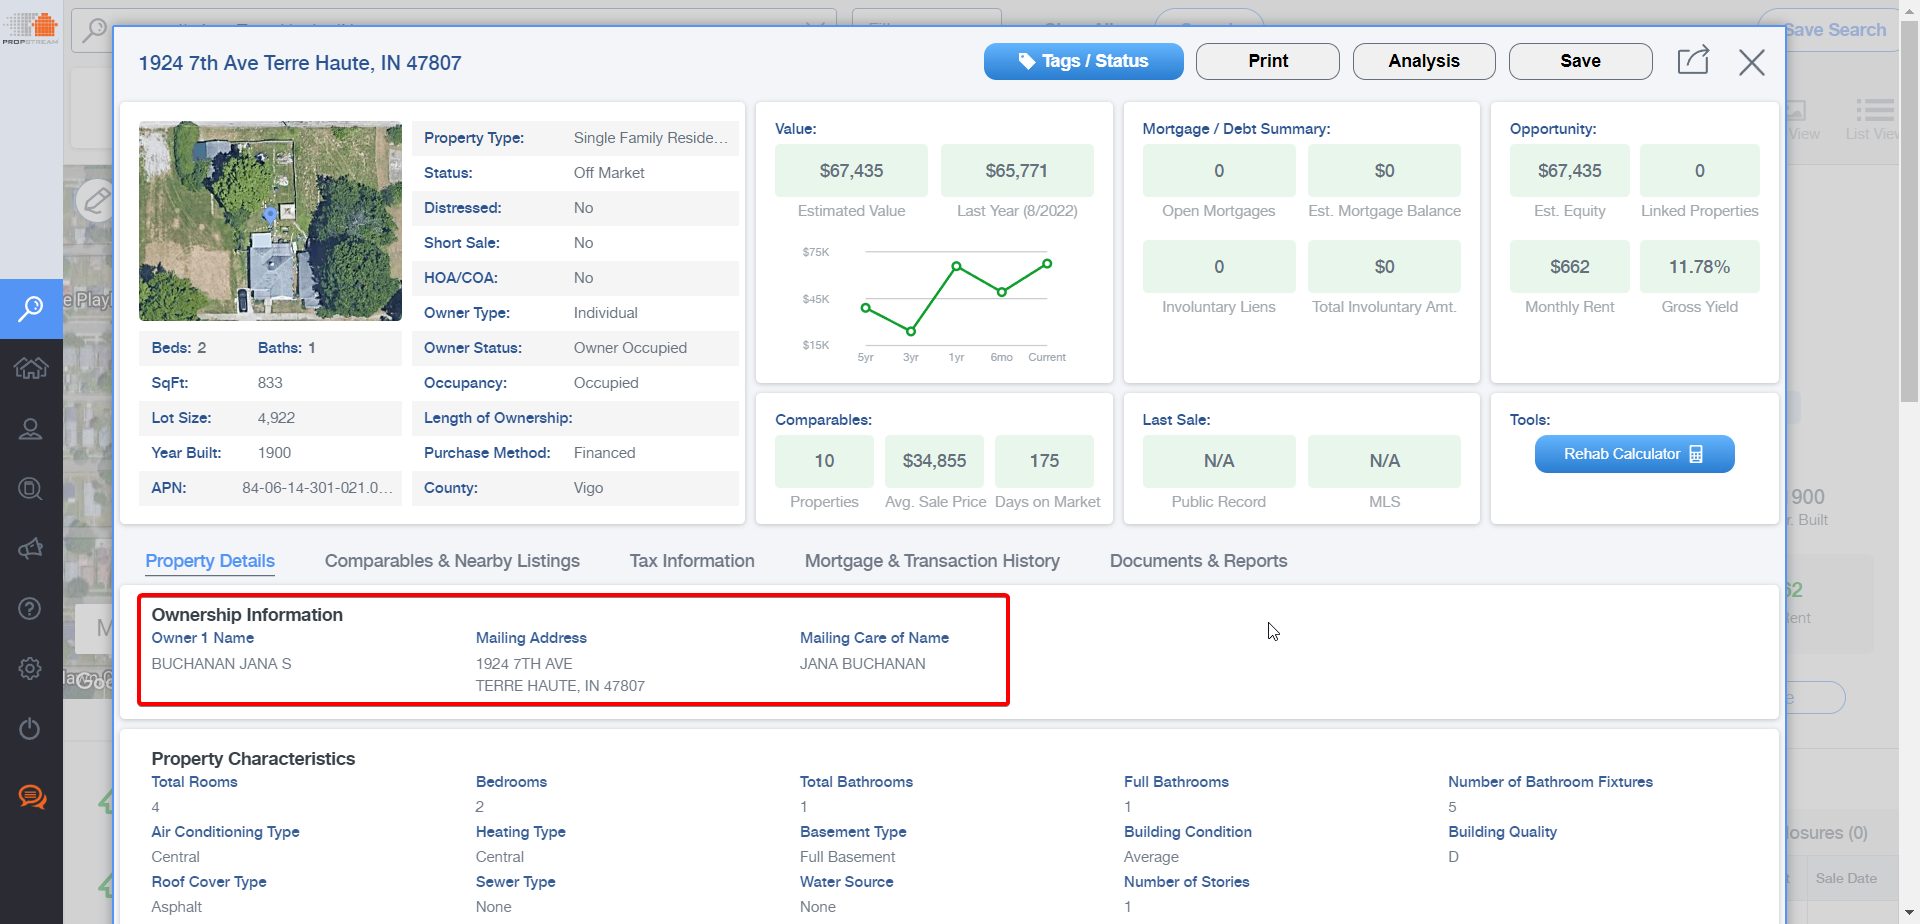Click the Print button
This screenshot has height=924, width=1920.
coord(1268,61)
